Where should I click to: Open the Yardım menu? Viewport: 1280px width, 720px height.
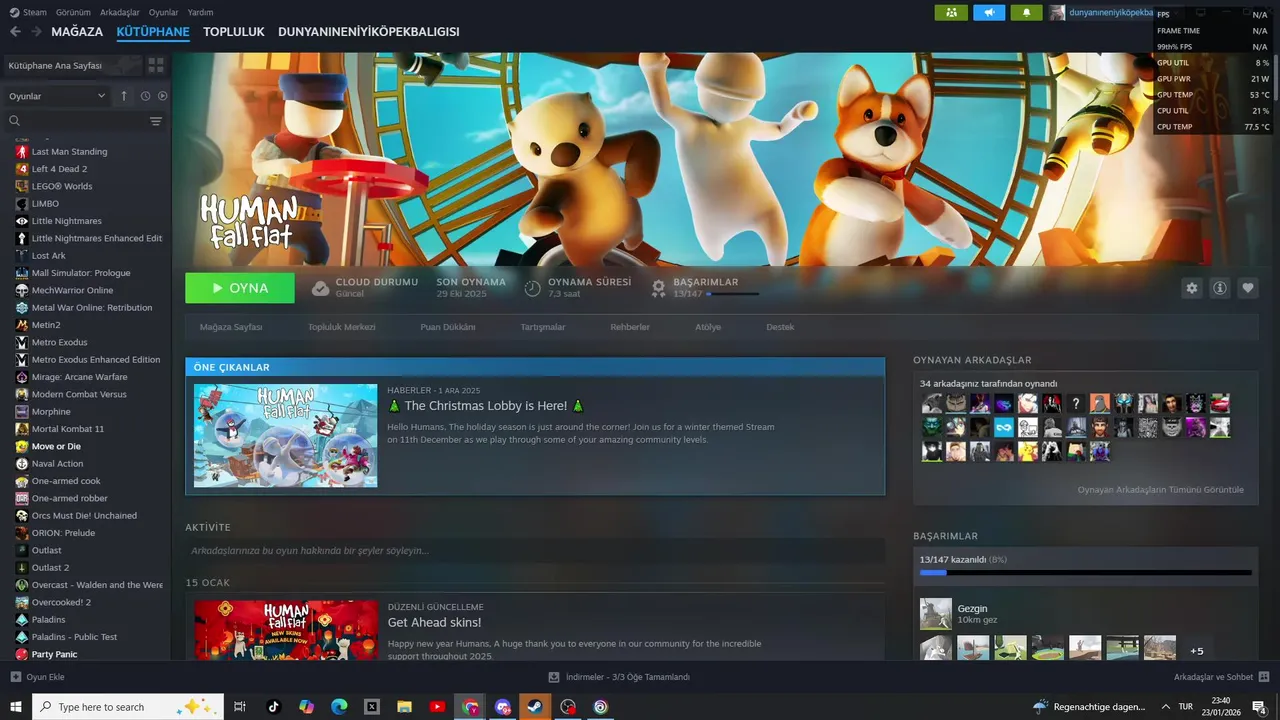point(201,12)
